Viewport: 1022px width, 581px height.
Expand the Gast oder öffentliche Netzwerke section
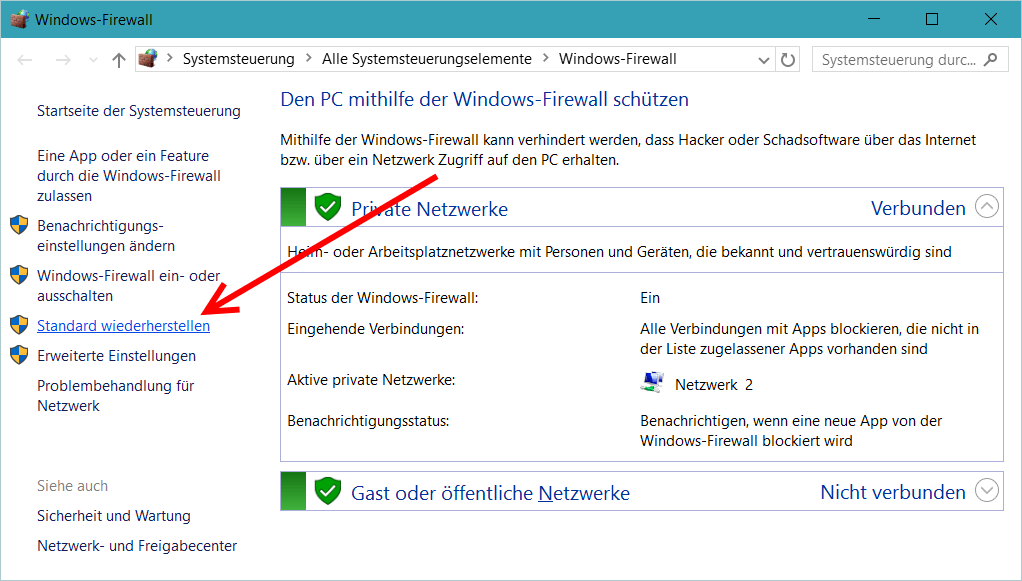click(x=987, y=490)
